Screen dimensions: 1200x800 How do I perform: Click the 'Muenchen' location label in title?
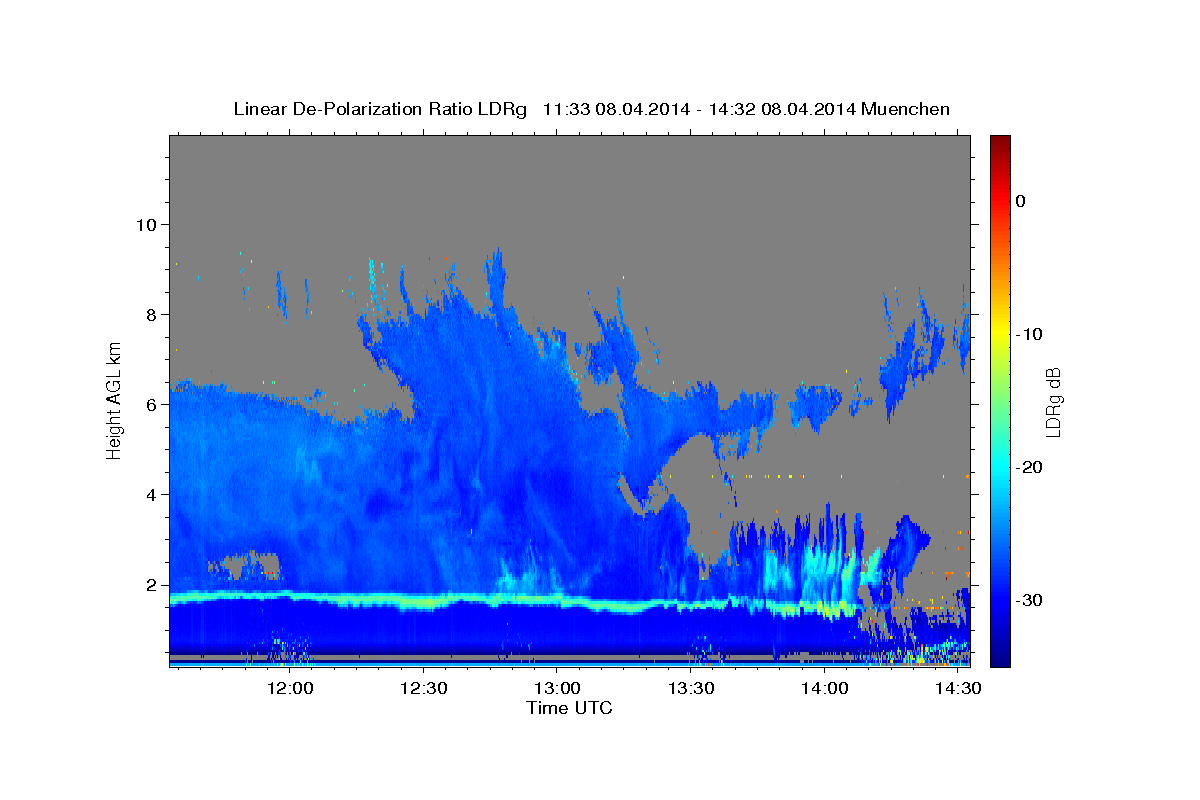pos(905,109)
